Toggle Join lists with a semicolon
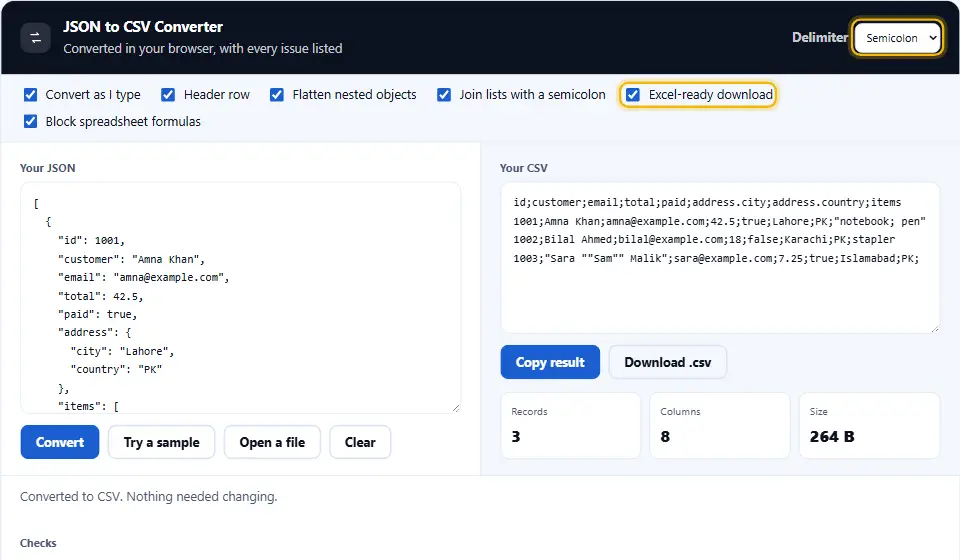Screen dimensions: 960x560 [444, 95]
